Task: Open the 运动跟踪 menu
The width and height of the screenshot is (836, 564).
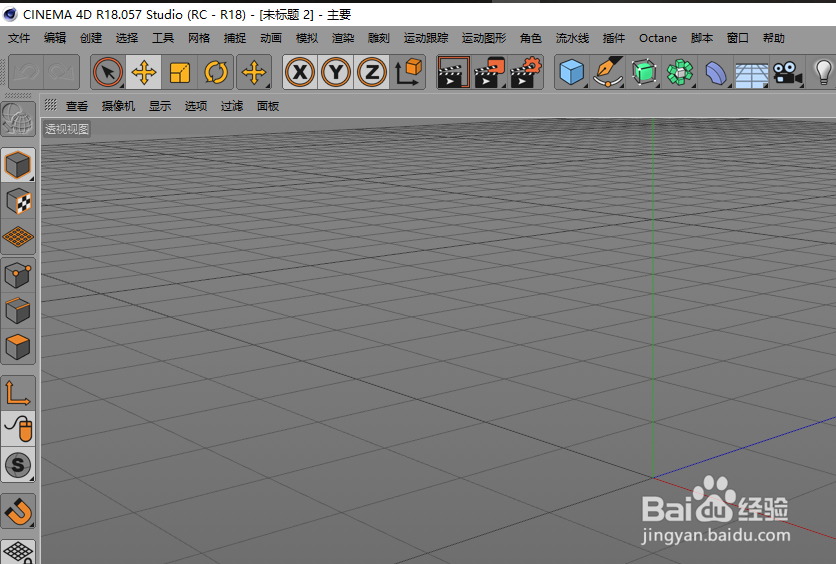Action: (425, 38)
